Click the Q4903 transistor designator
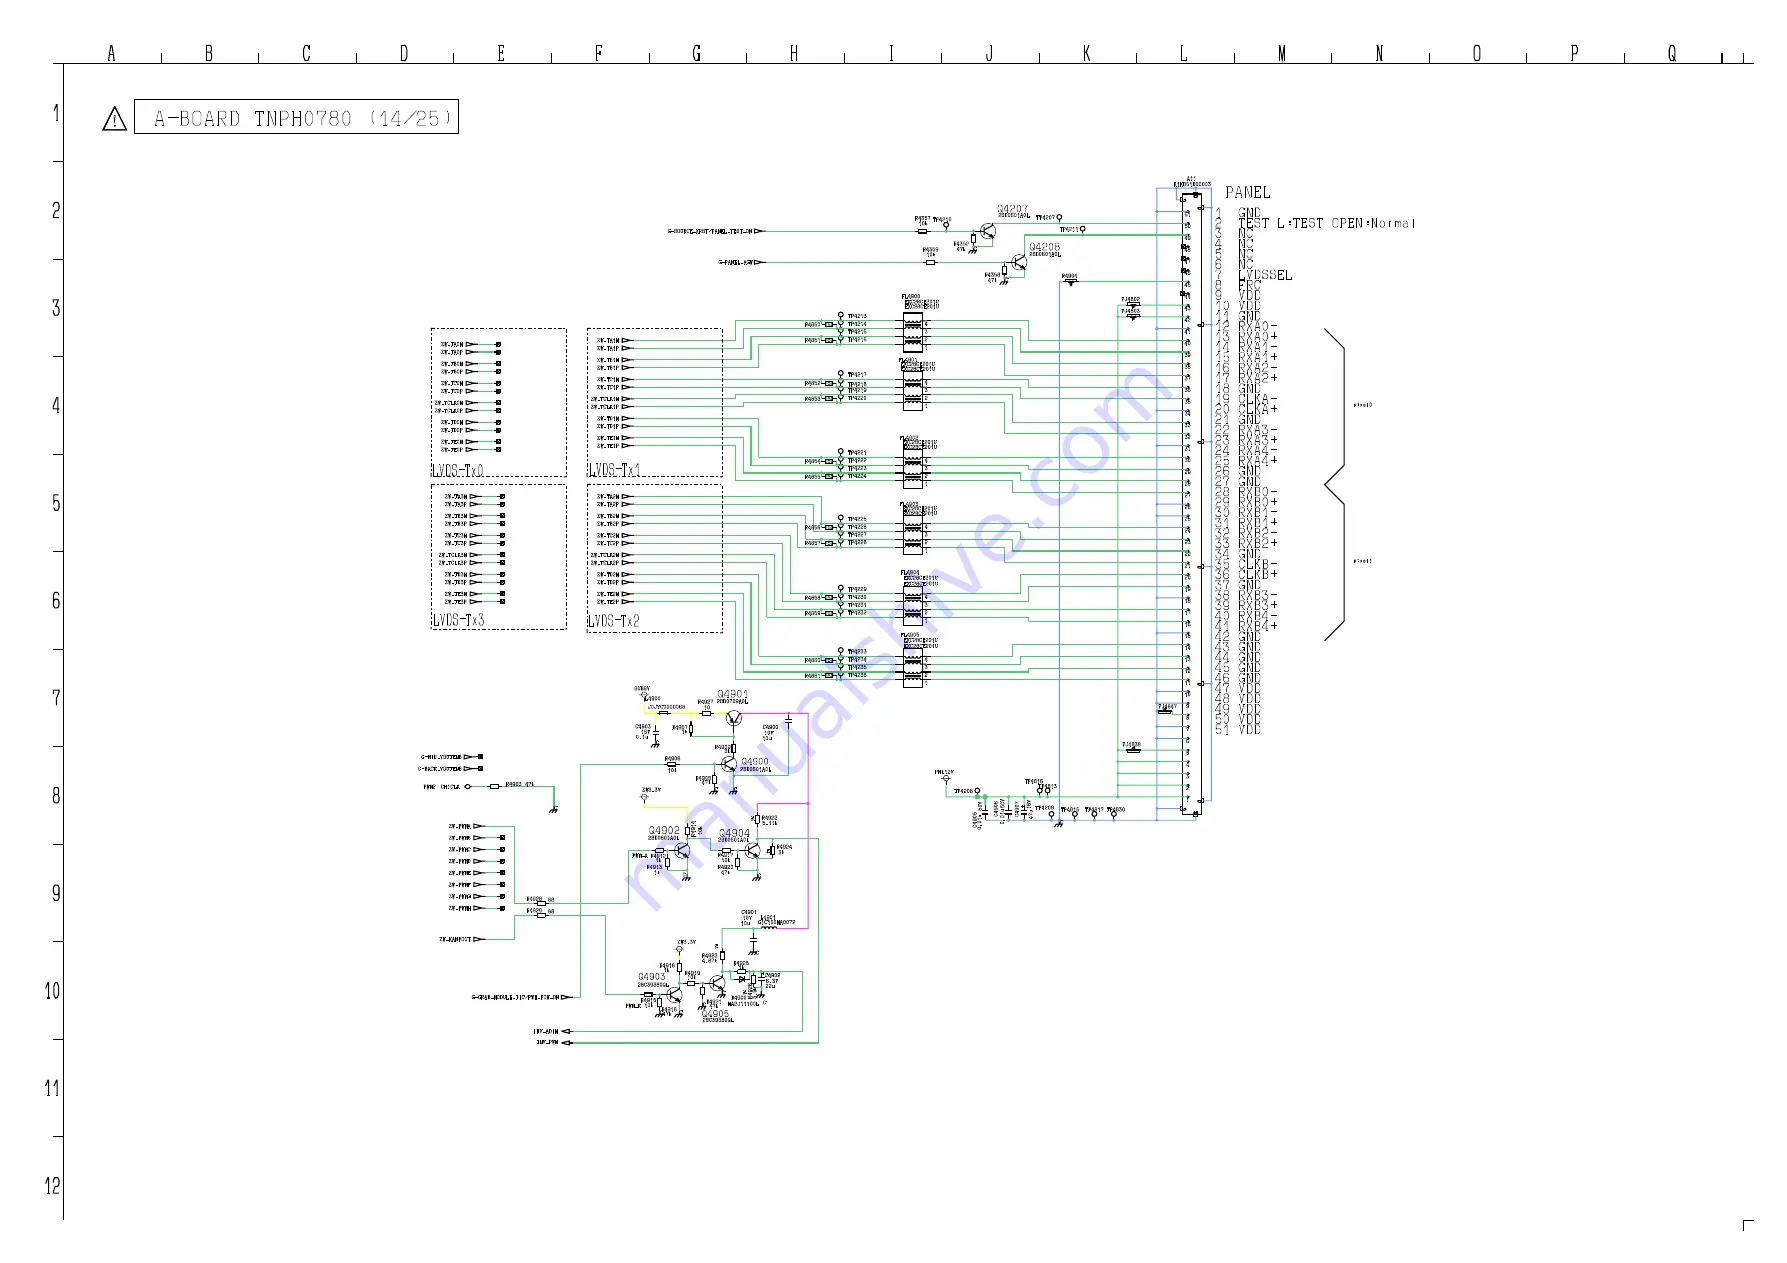 pos(651,977)
